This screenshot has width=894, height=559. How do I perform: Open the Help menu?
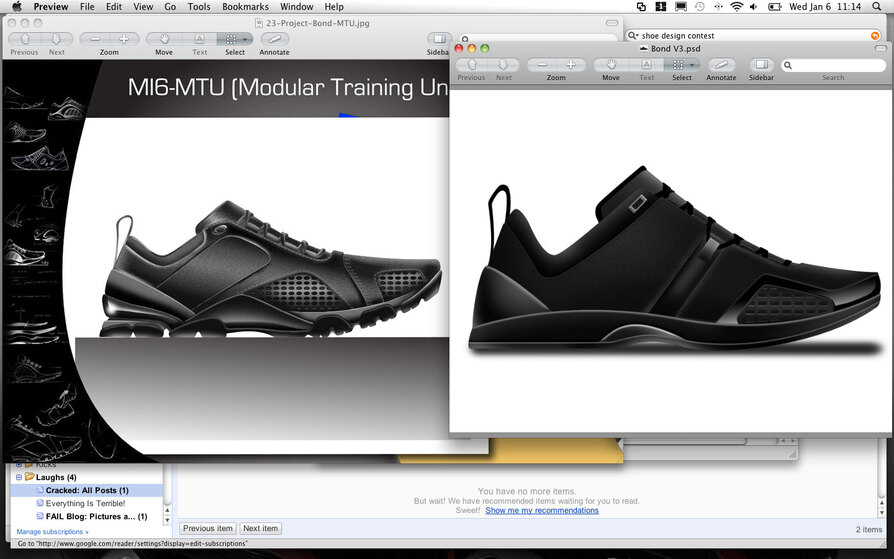(x=334, y=6)
